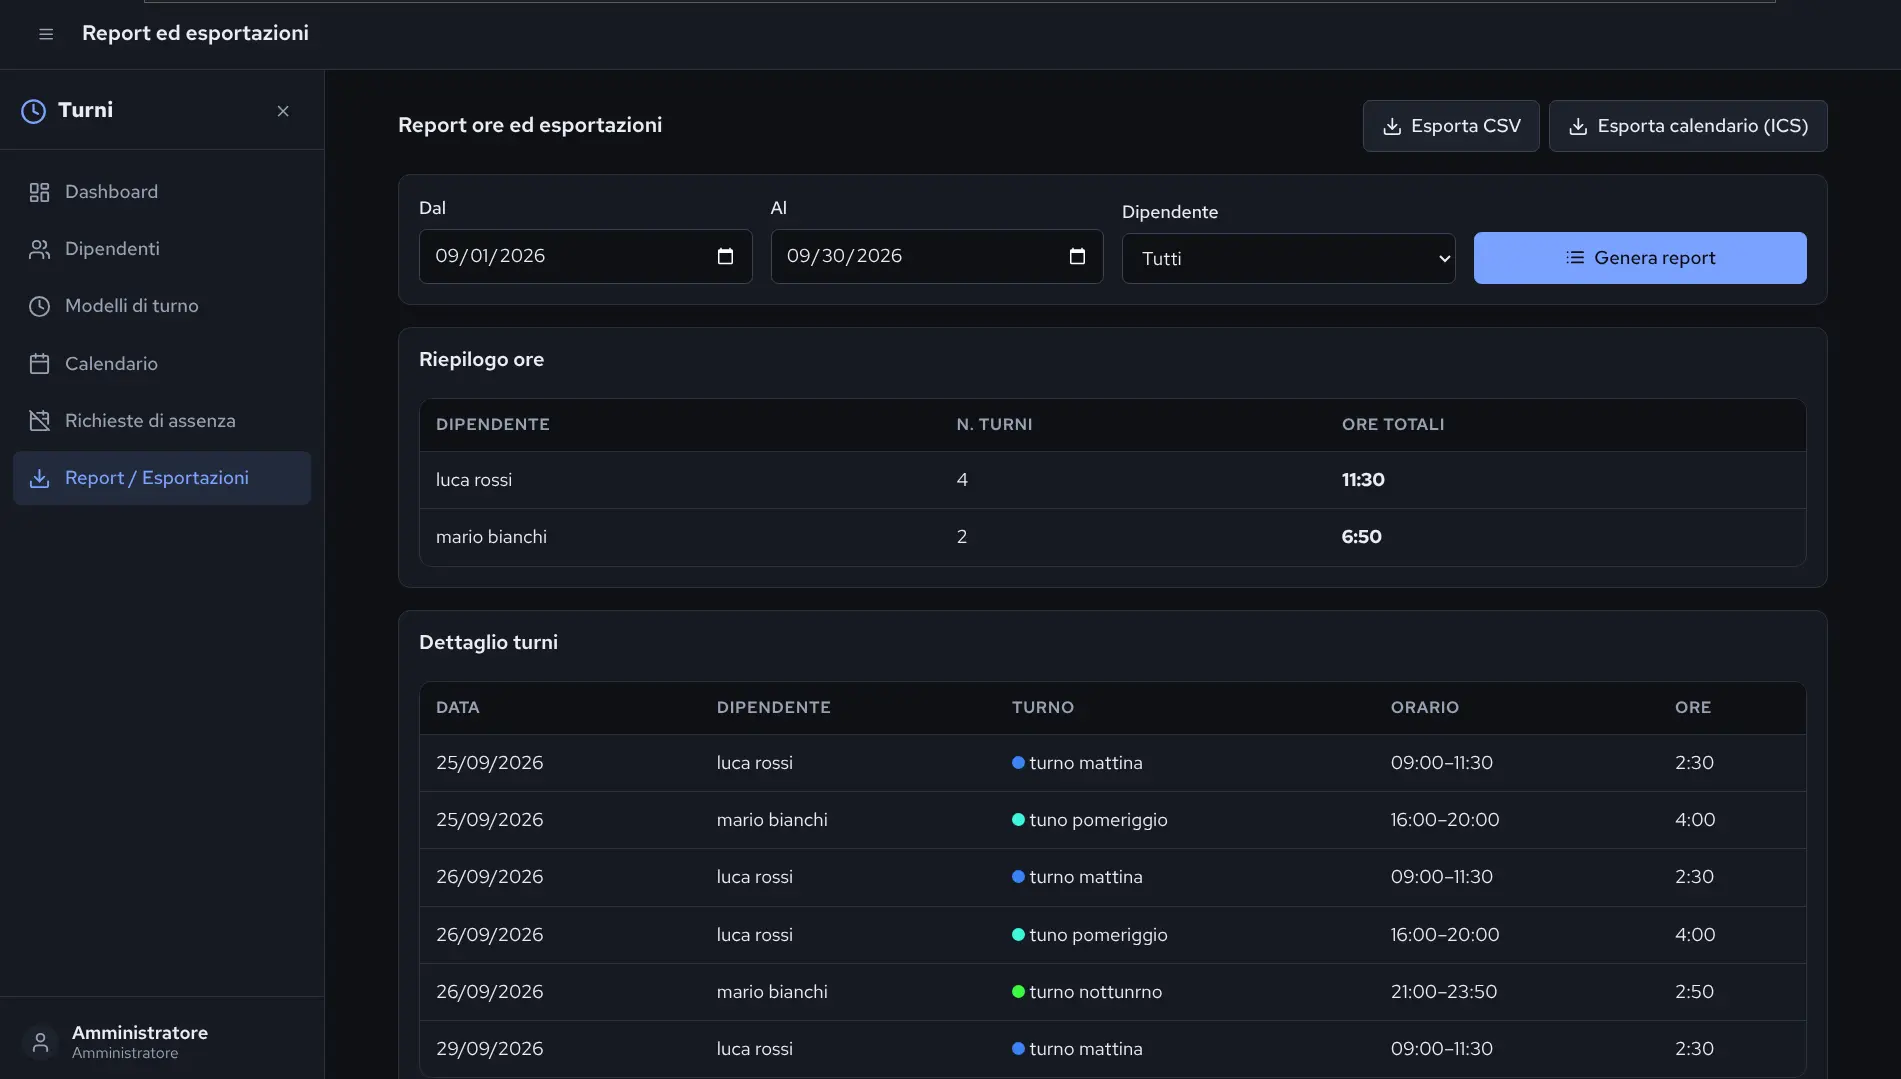Click the Amministratore name in sidebar footer
This screenshot has height=1079, width=1901.
(x=140, y=1032)
